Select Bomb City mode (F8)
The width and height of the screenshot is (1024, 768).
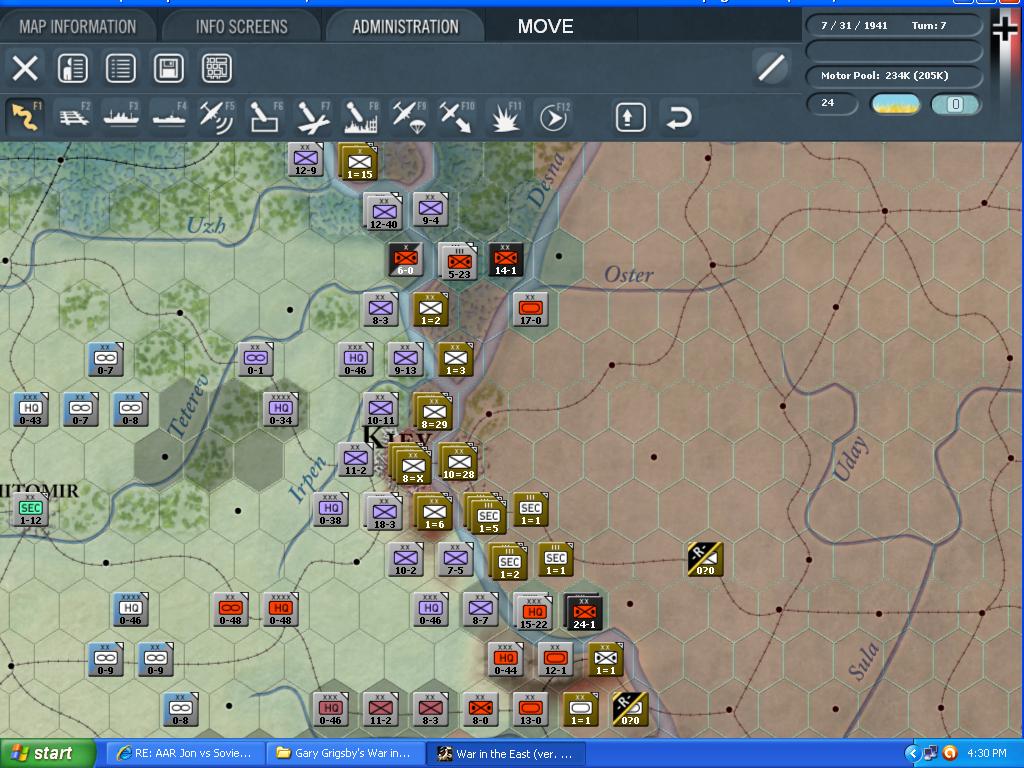pyautogui.click(x=361, y=117)
